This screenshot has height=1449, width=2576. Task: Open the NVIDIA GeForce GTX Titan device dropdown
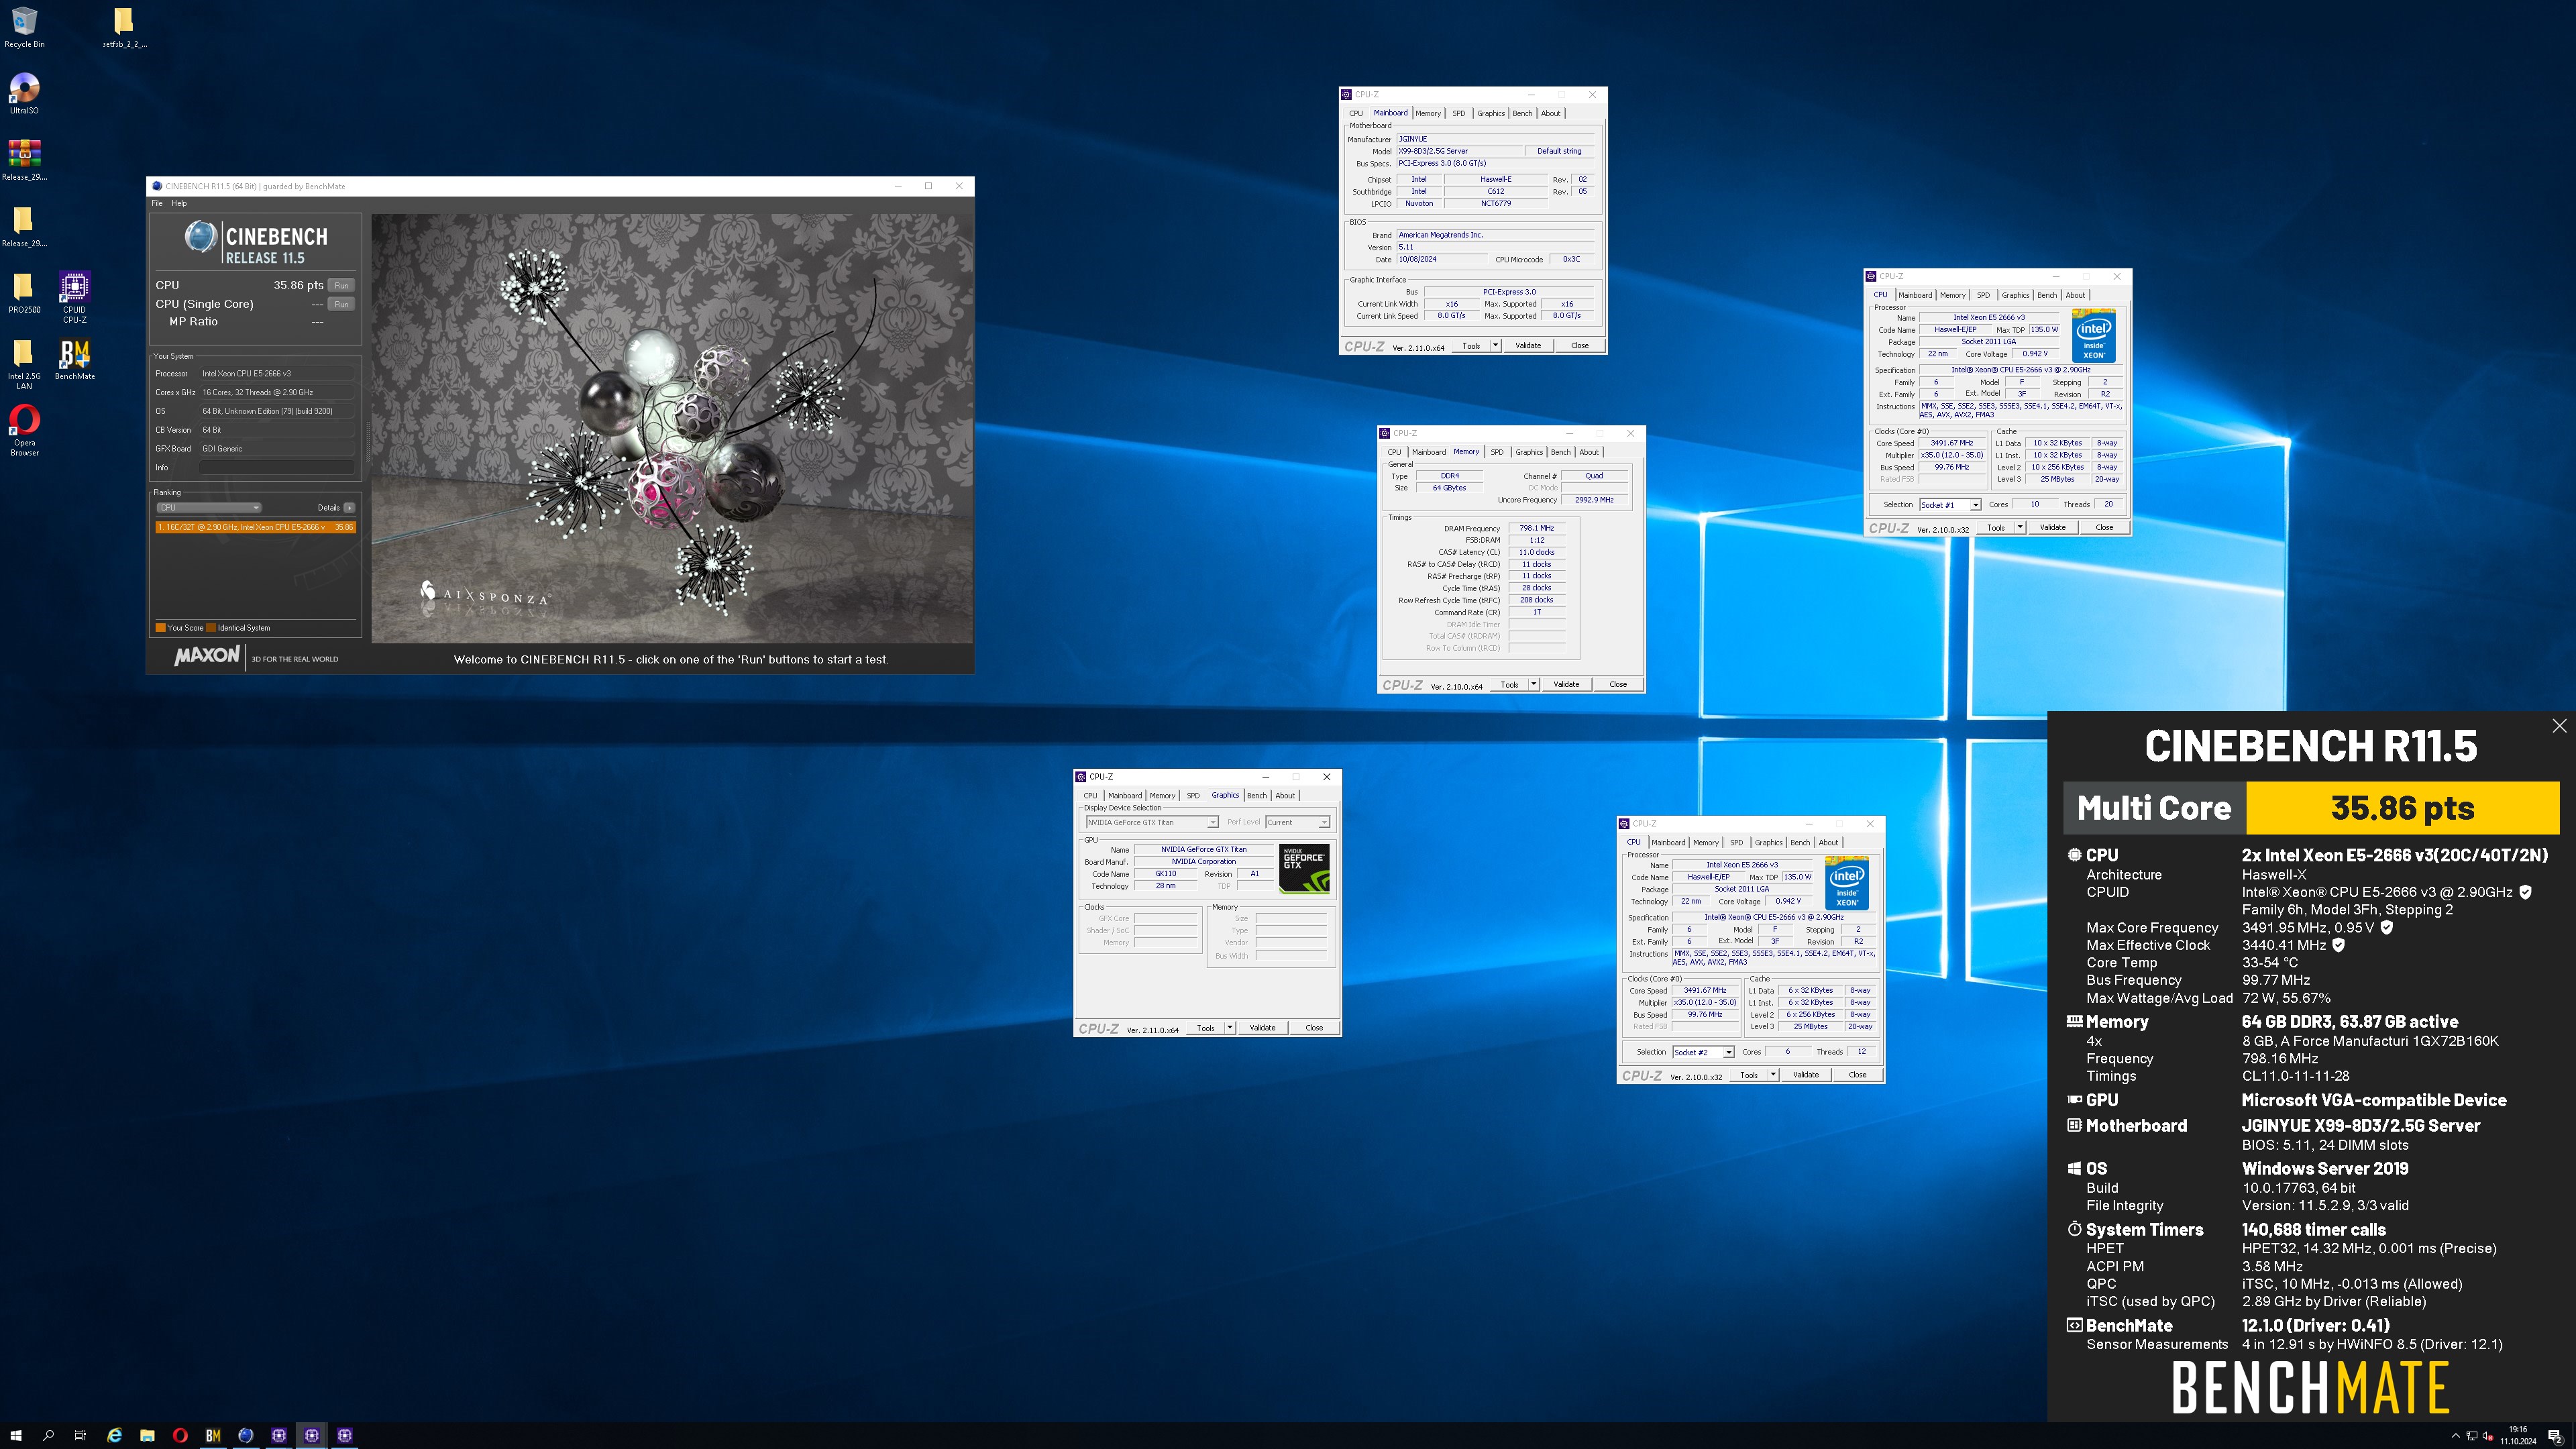pos(1151,822)
